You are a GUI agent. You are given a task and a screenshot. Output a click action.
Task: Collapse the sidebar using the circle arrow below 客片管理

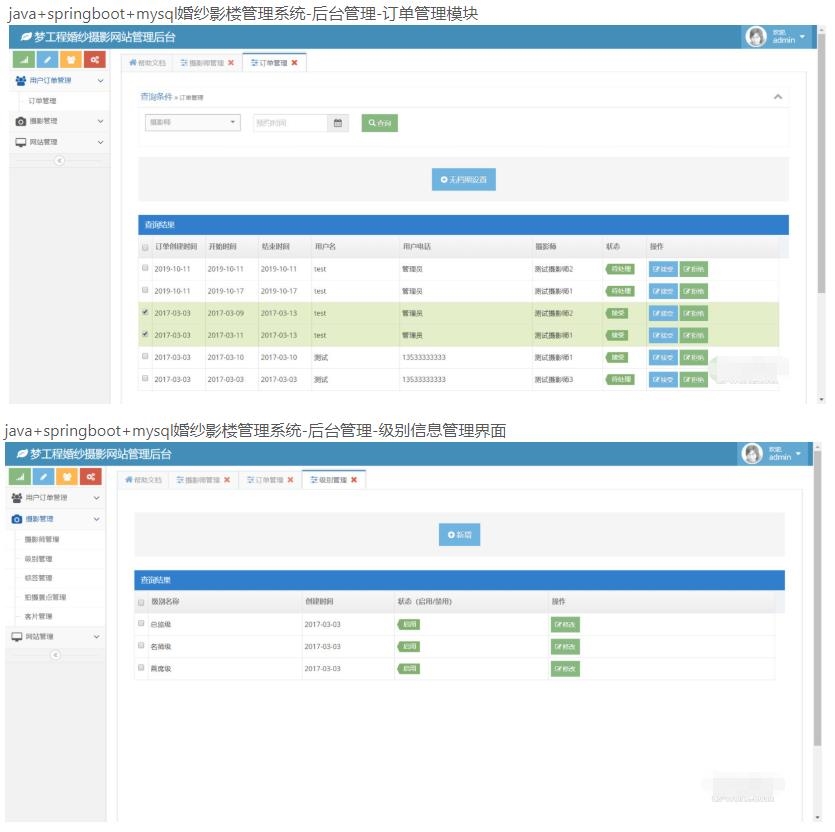click(56, 655)
